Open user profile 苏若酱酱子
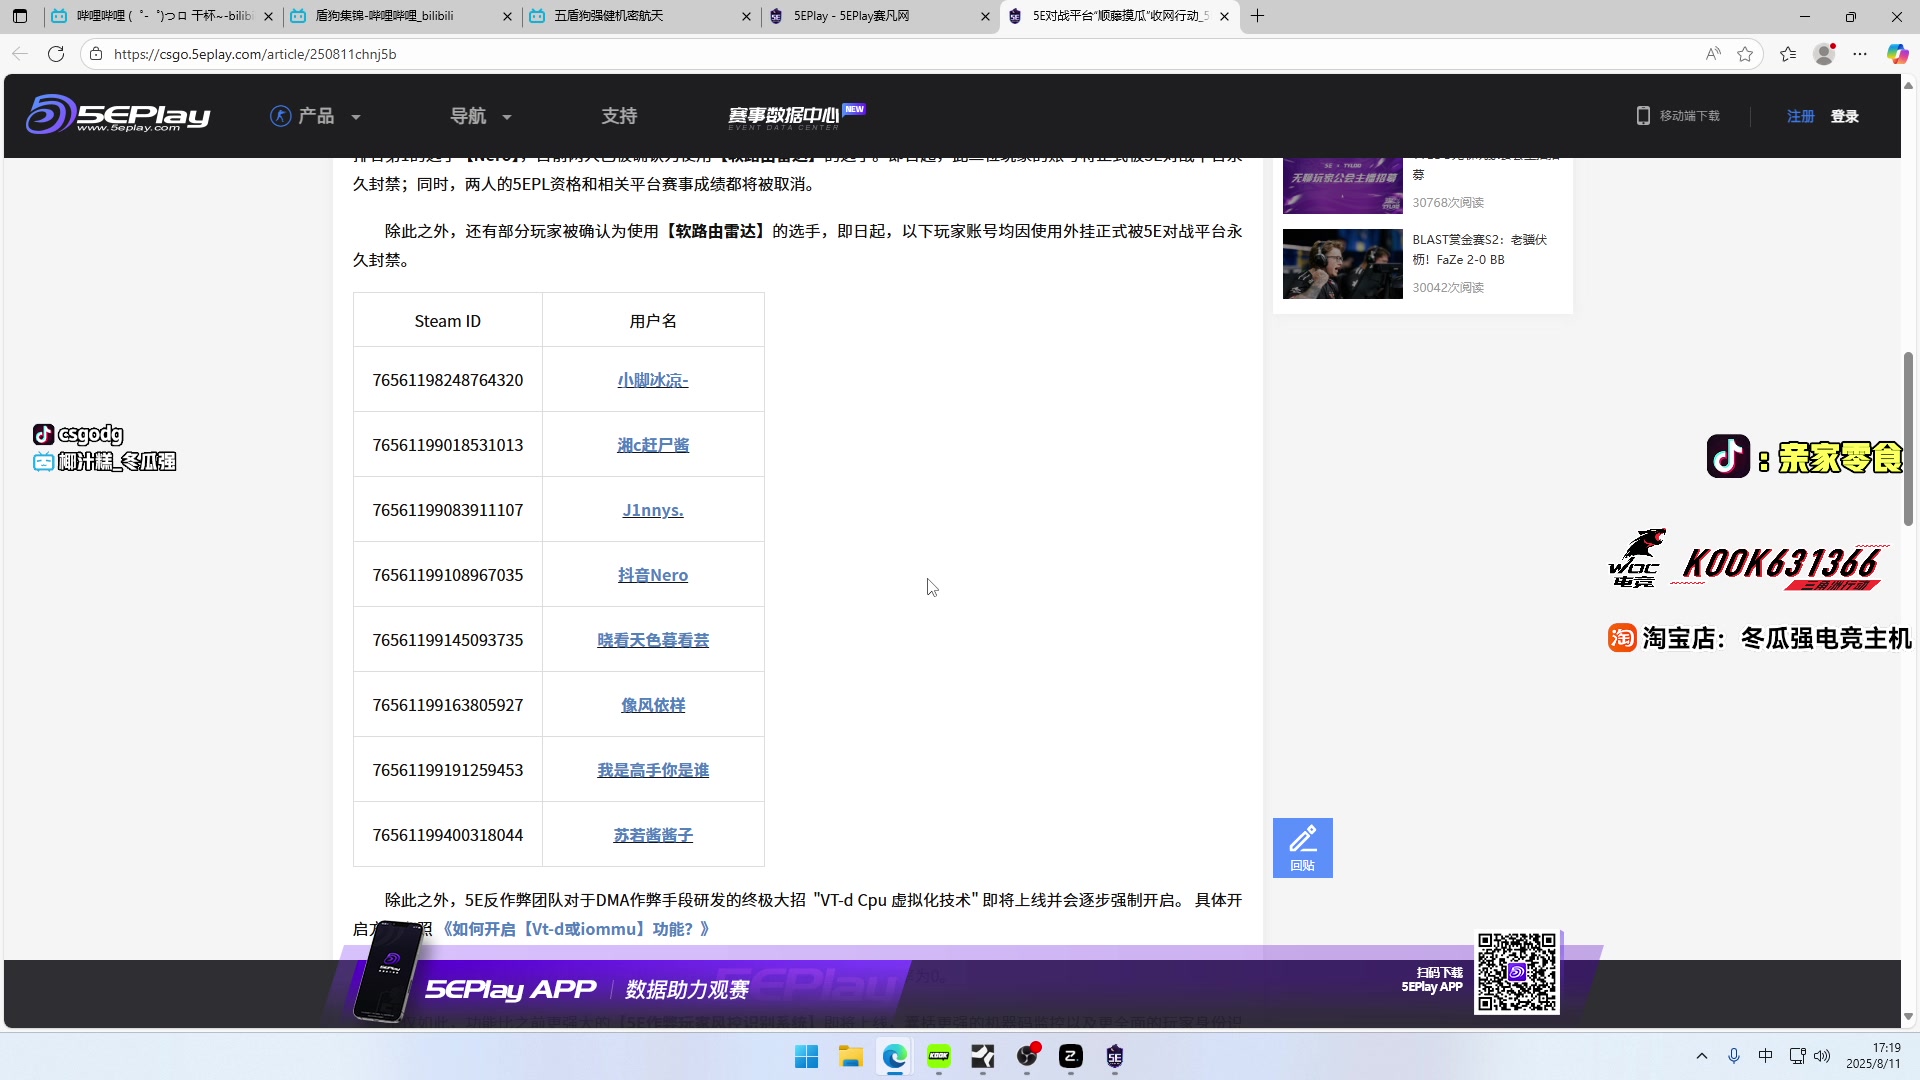Image resolution: width=1920 pixels, height=1080 pixels. tap(653, 835)
